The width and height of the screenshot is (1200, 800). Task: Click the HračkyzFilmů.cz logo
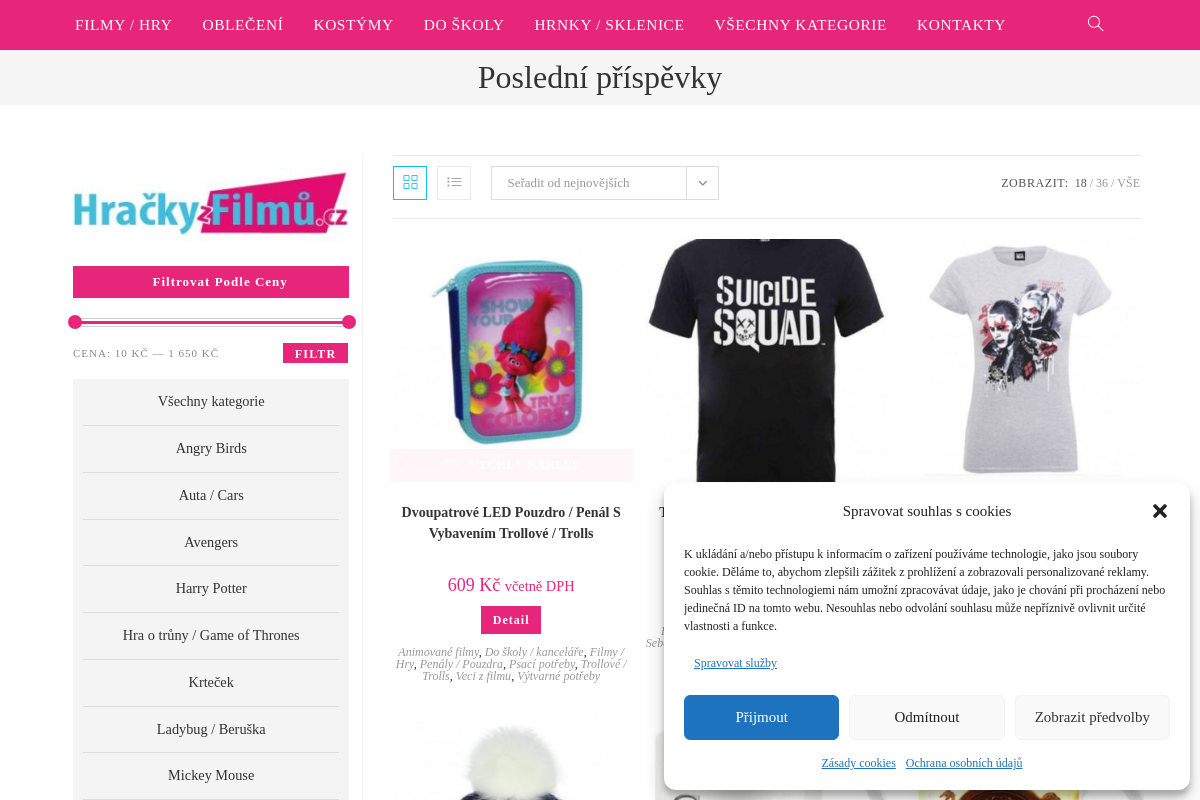click(211, 205)
